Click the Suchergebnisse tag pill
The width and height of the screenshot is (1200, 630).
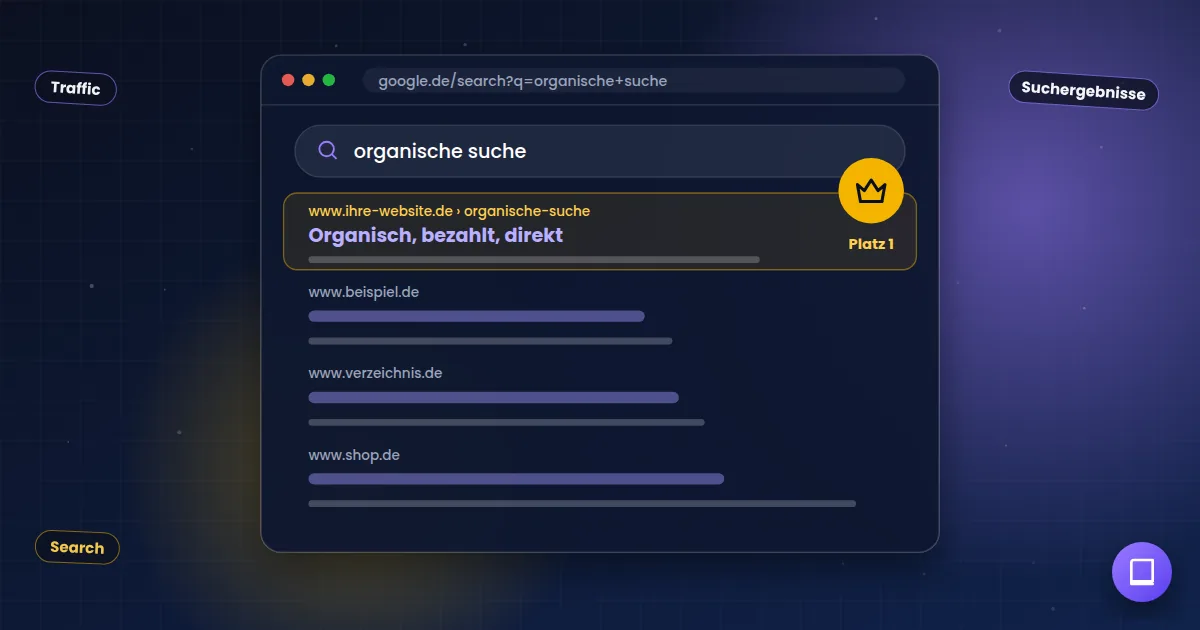tap(1083, 90)
